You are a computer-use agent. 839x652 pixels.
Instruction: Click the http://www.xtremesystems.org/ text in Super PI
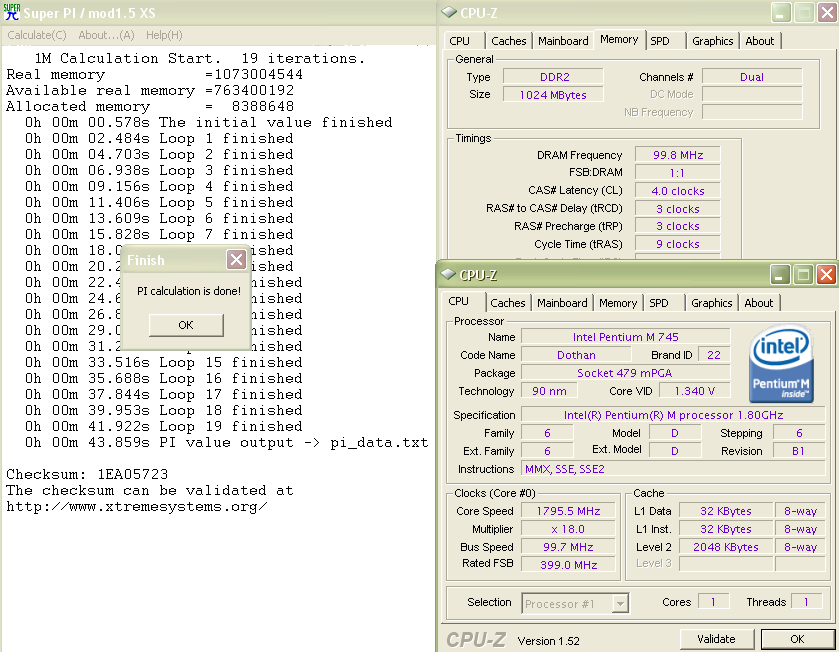[x=137, y=507]
